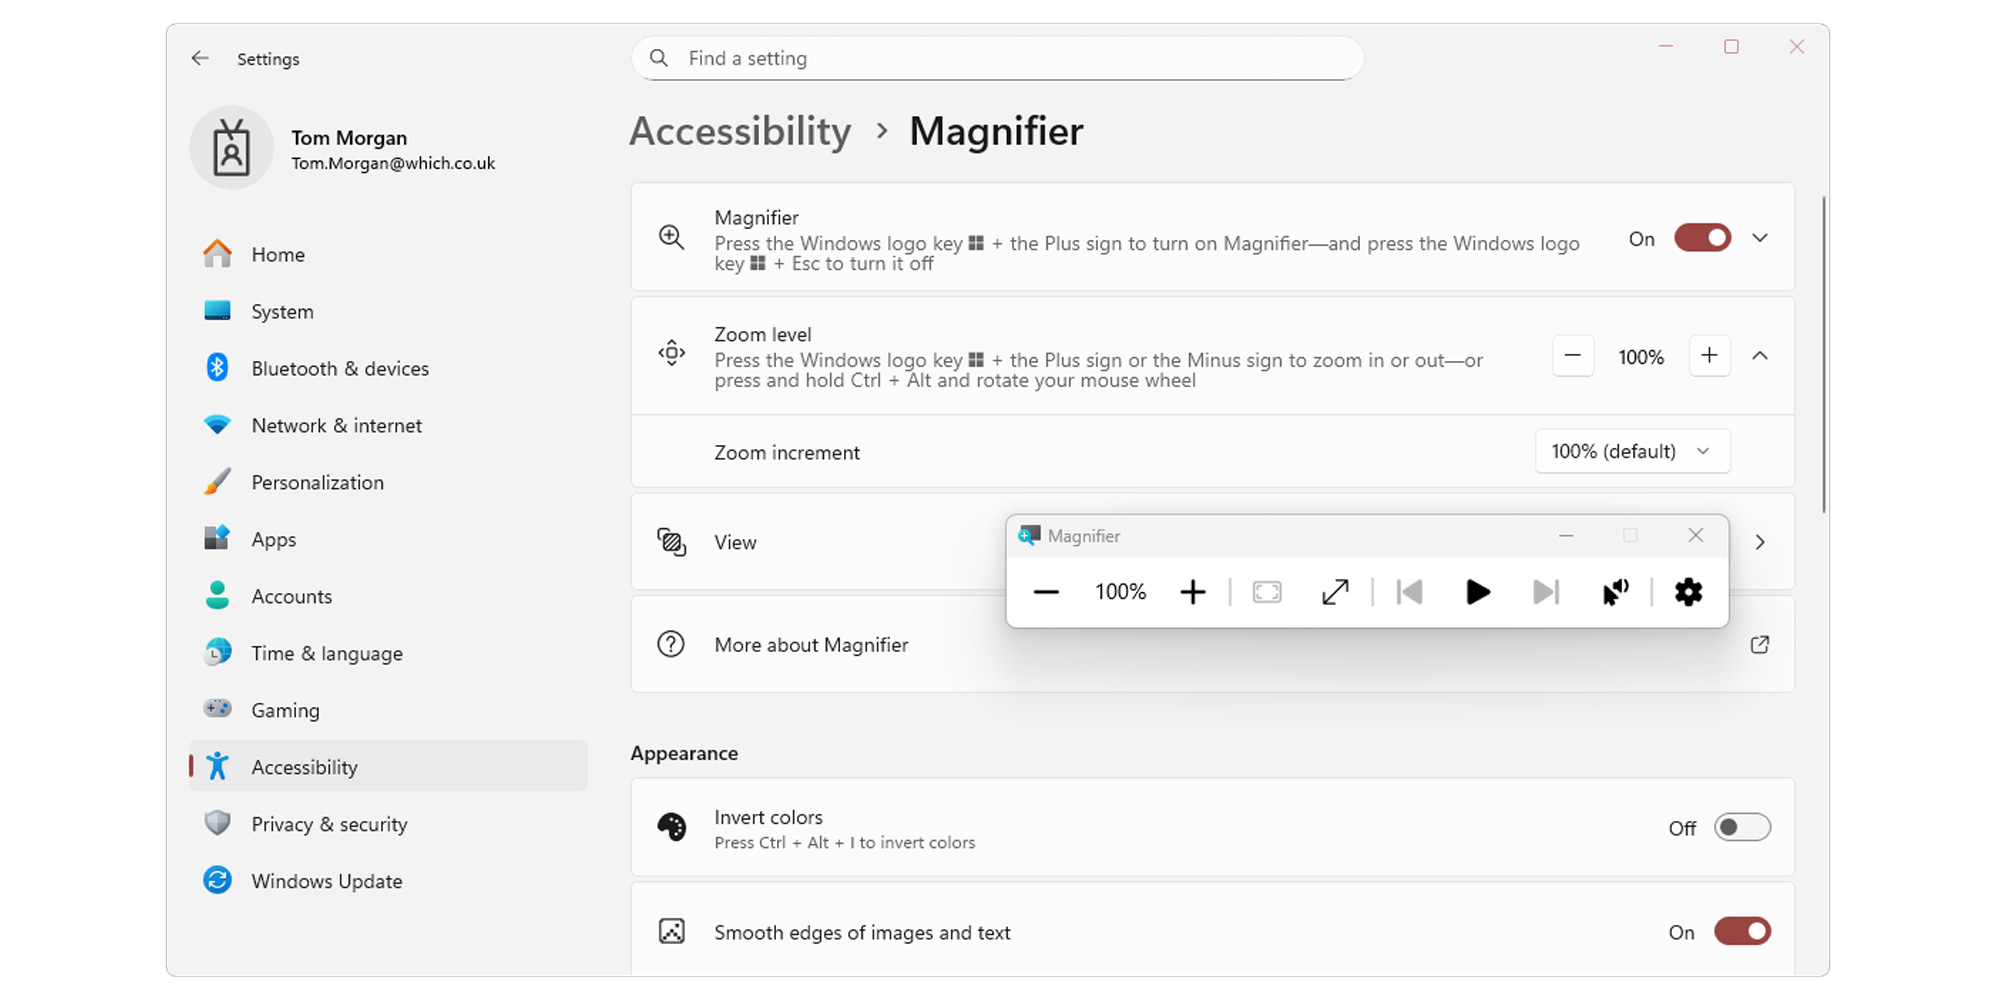The image size is (2000, 1000).
Task: Go to previous sentence in Magnifier toolbar
Action: (x=1409, y=591)
